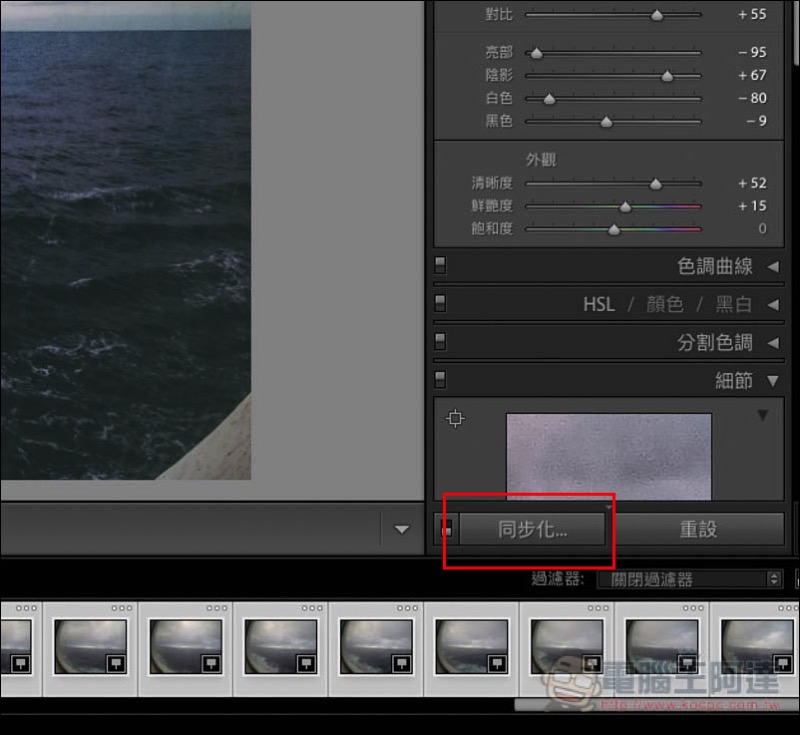
Task: Click the main ocean photo preview
Action: [x=126, y=240]
